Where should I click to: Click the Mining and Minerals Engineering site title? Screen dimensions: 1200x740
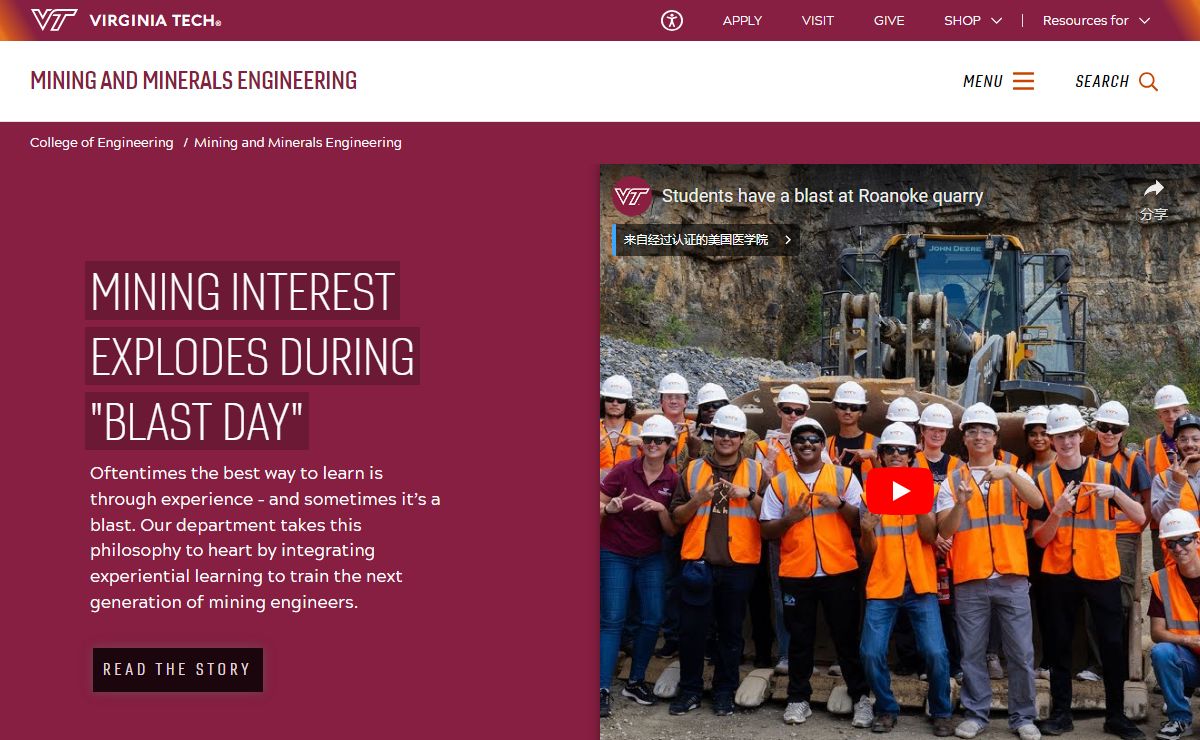[x=193, y=80]
